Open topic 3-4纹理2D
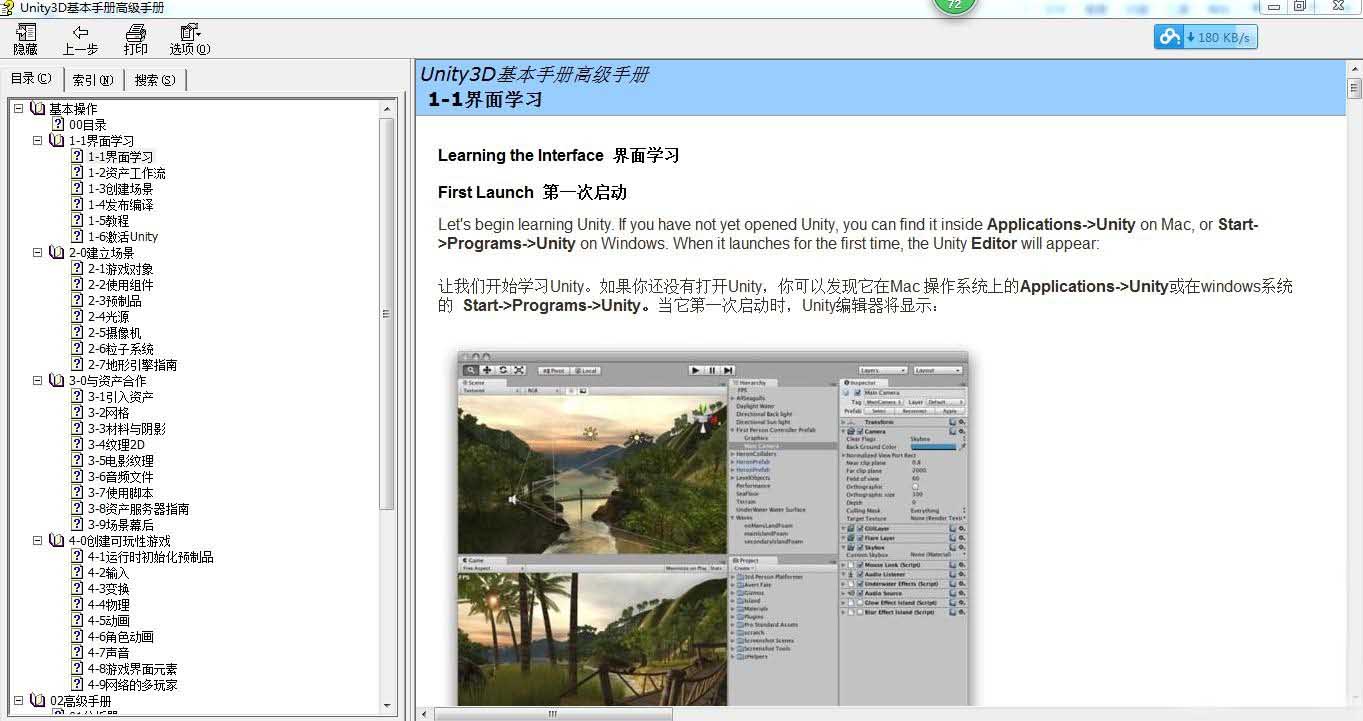The width and height of the screenshot is (1363, 721). (x=116, y=445)
